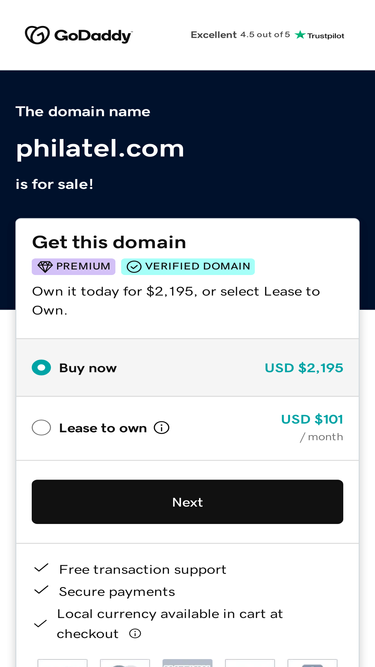Click the Premium diamond badge
The width and height of the screenshot is (375, 667).
point(74,267)
